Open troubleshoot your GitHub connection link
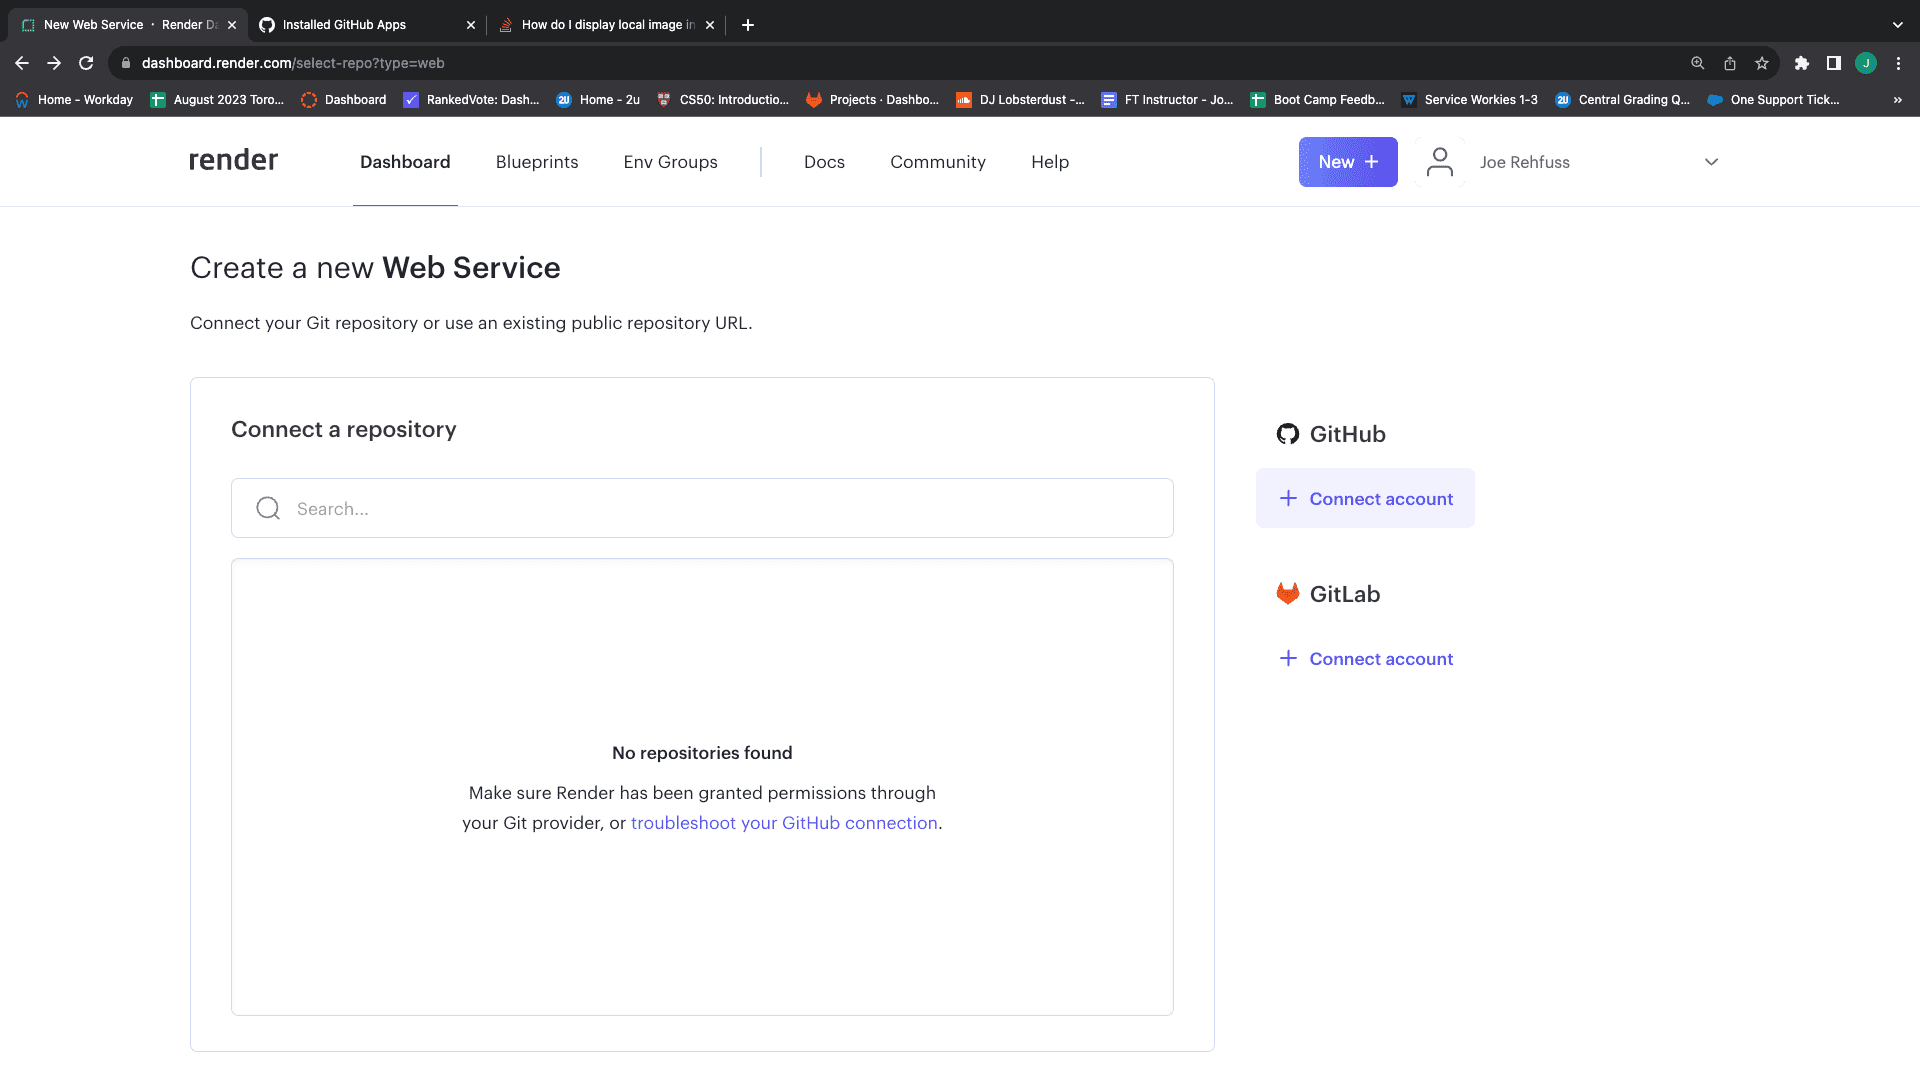The image size is (1920, 1080). [x=784, y=823]
